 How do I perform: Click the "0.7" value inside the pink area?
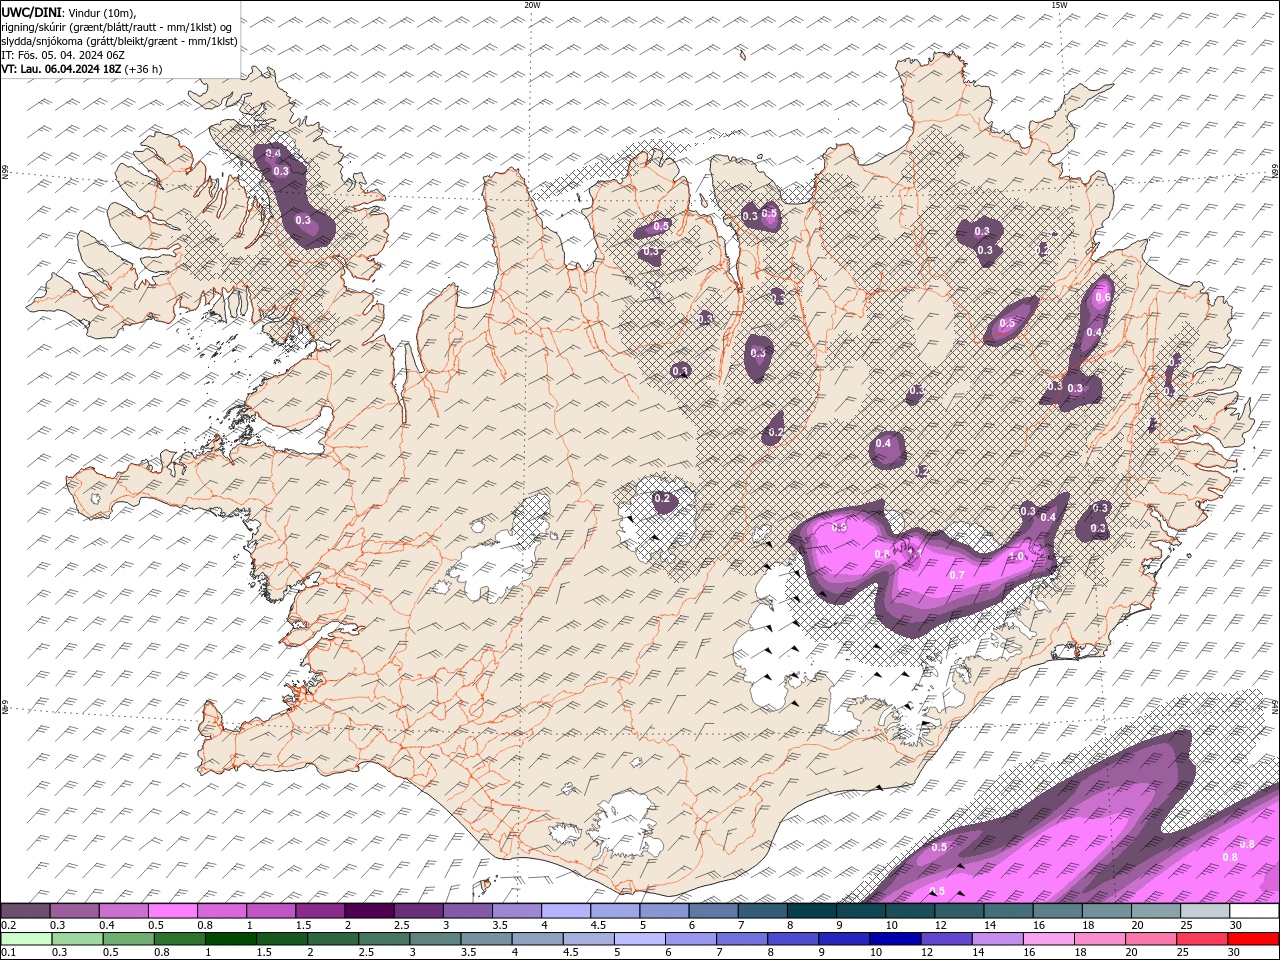pos(956,575)
